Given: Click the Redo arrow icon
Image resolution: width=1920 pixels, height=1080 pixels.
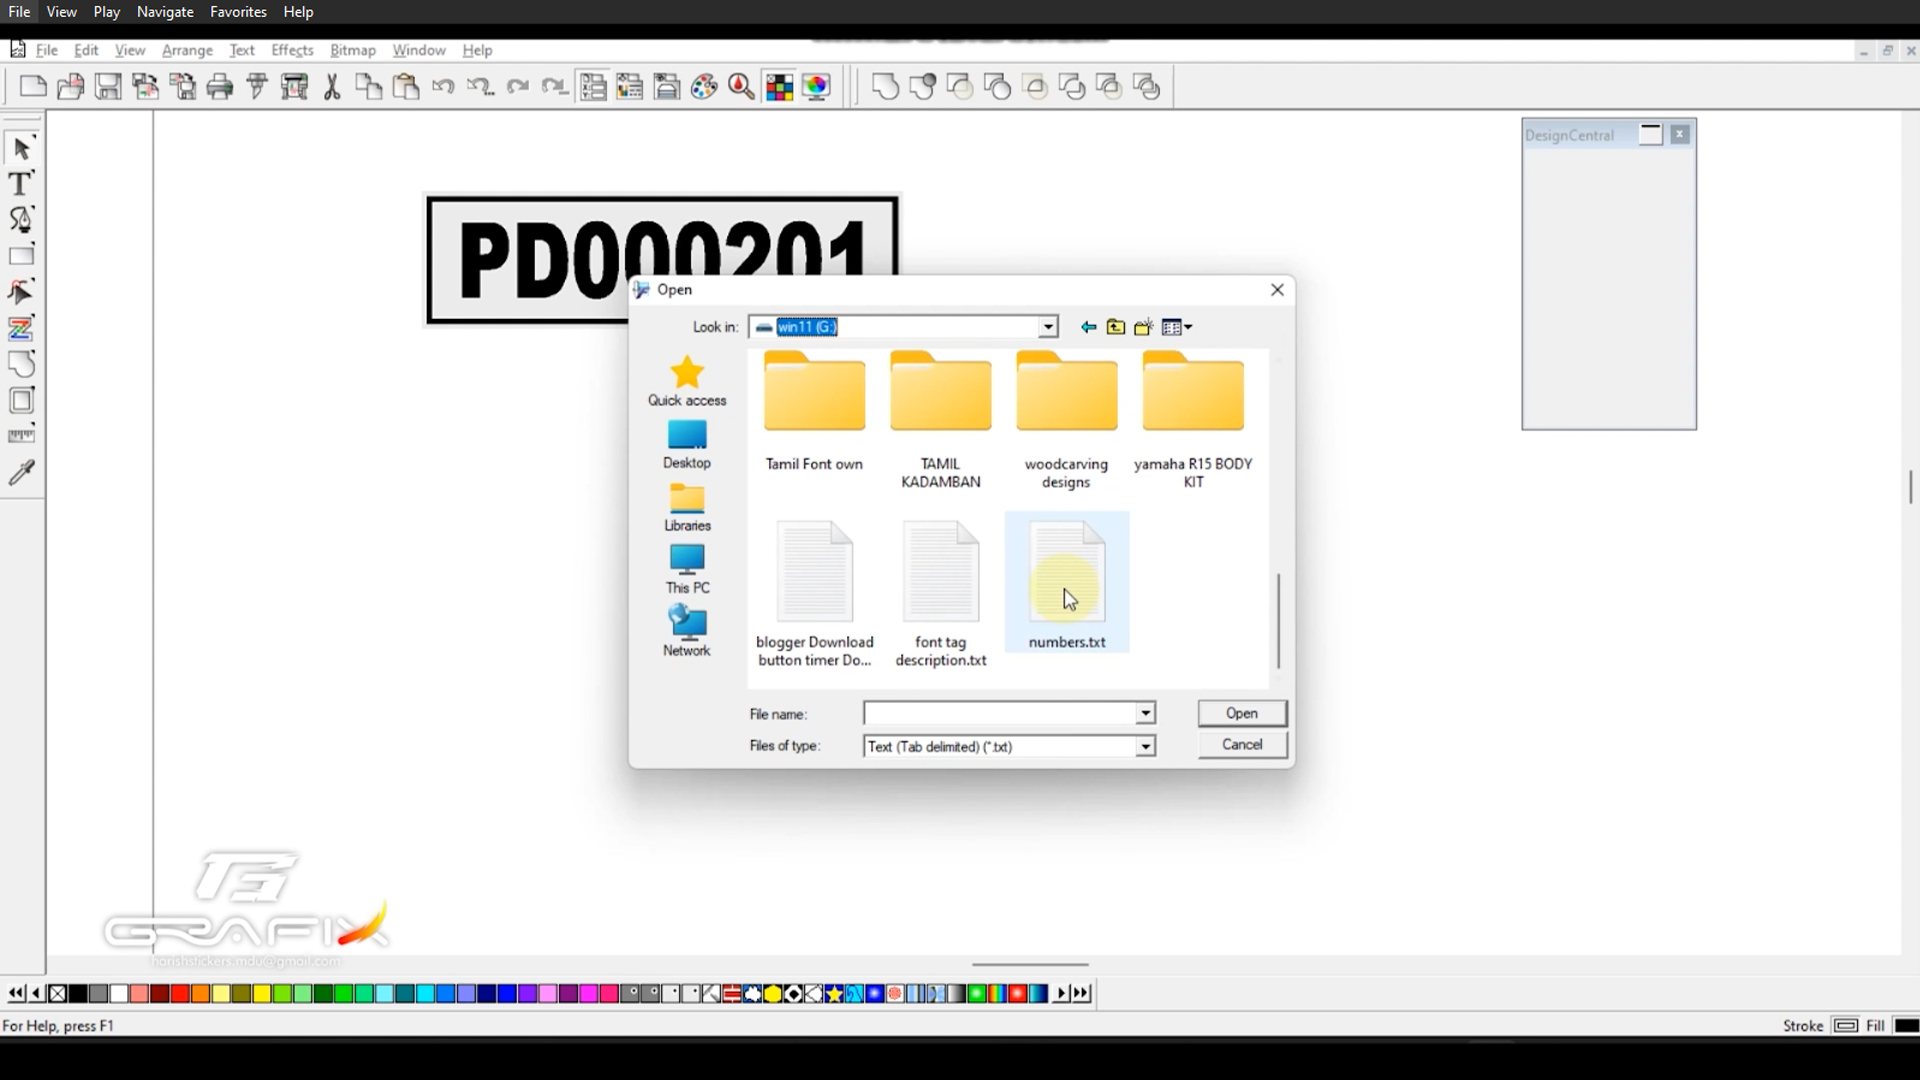Looking at the screenshot, I should point(517,87).
